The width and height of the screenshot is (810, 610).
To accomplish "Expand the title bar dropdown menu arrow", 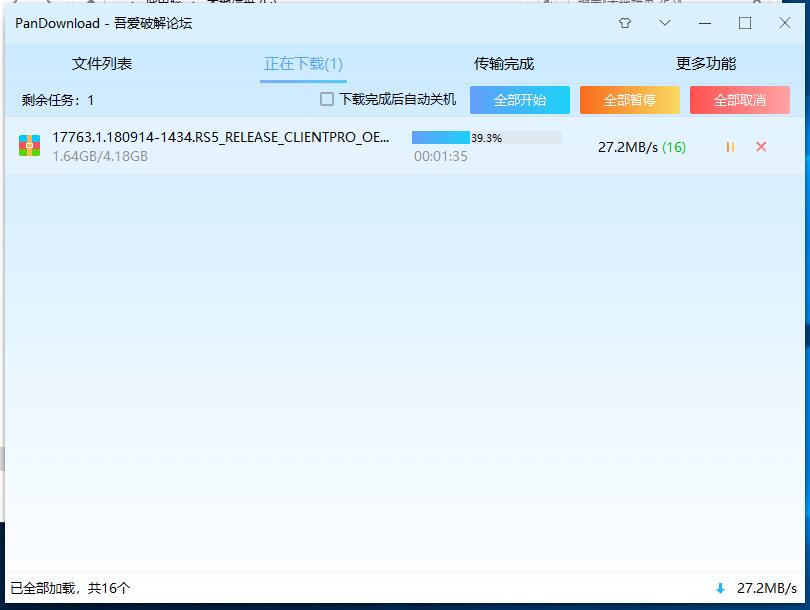I will click(x=665, y=23).
